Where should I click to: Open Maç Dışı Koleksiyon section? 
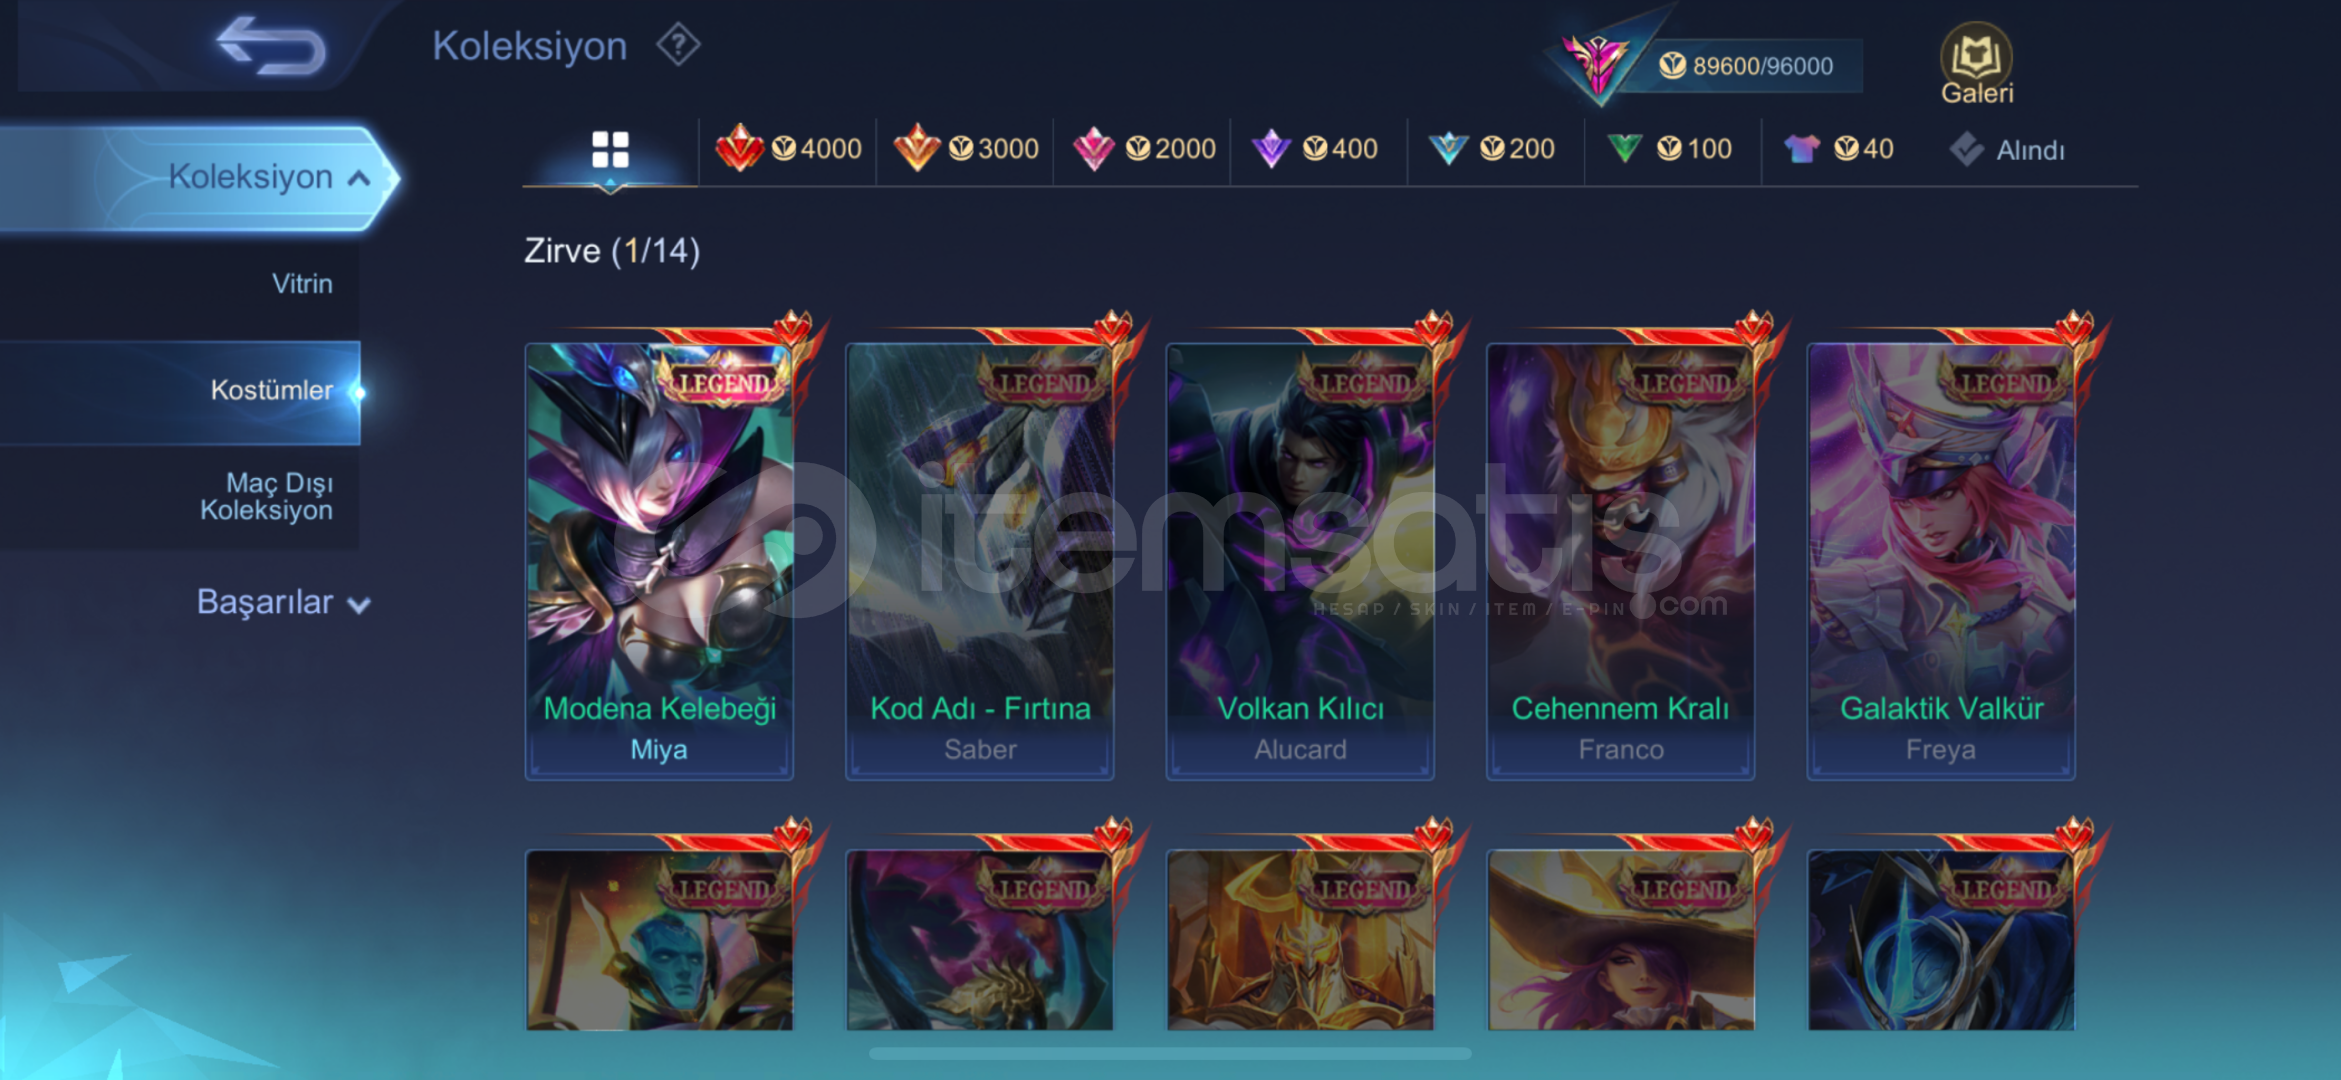(266, 496)
